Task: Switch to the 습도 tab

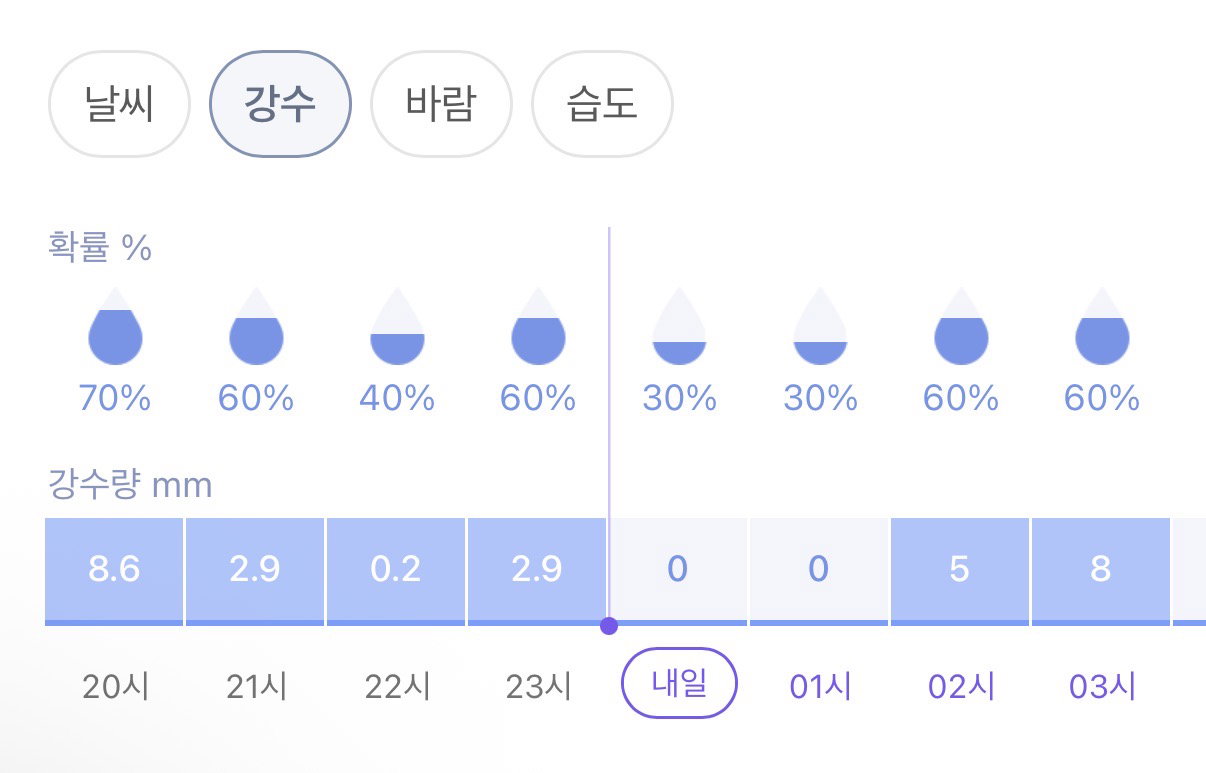Action: coord(602,104)
